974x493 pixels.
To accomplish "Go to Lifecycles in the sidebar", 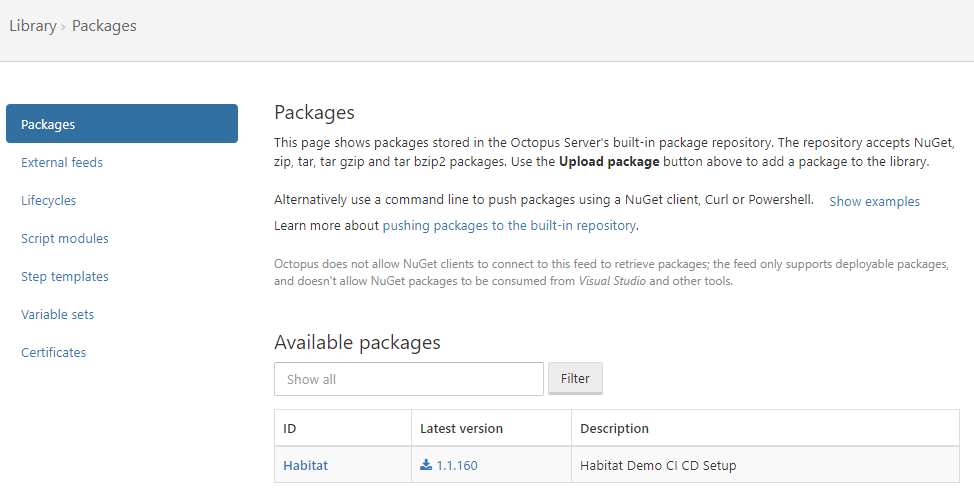I will pyautogui.click(x=48, y=200).
